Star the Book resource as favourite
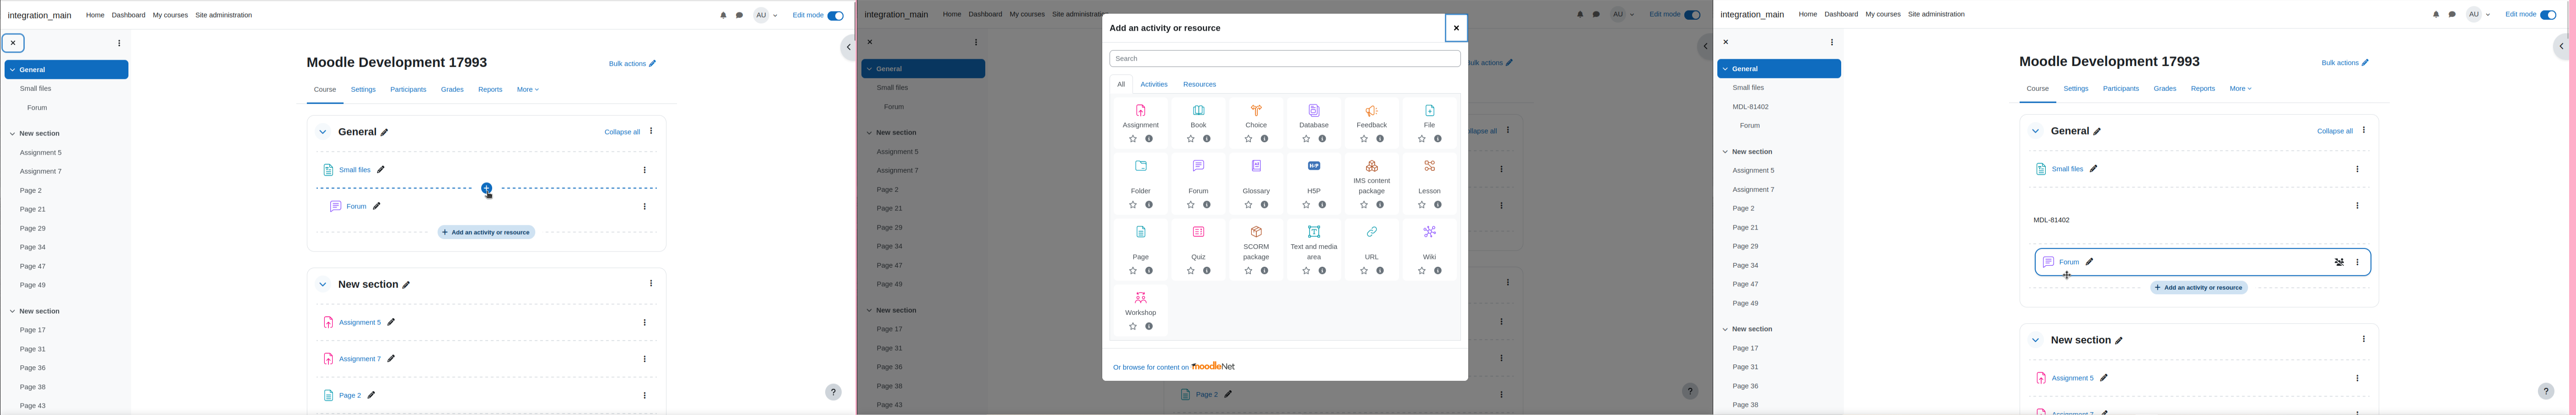 [x=1190, y=139]
